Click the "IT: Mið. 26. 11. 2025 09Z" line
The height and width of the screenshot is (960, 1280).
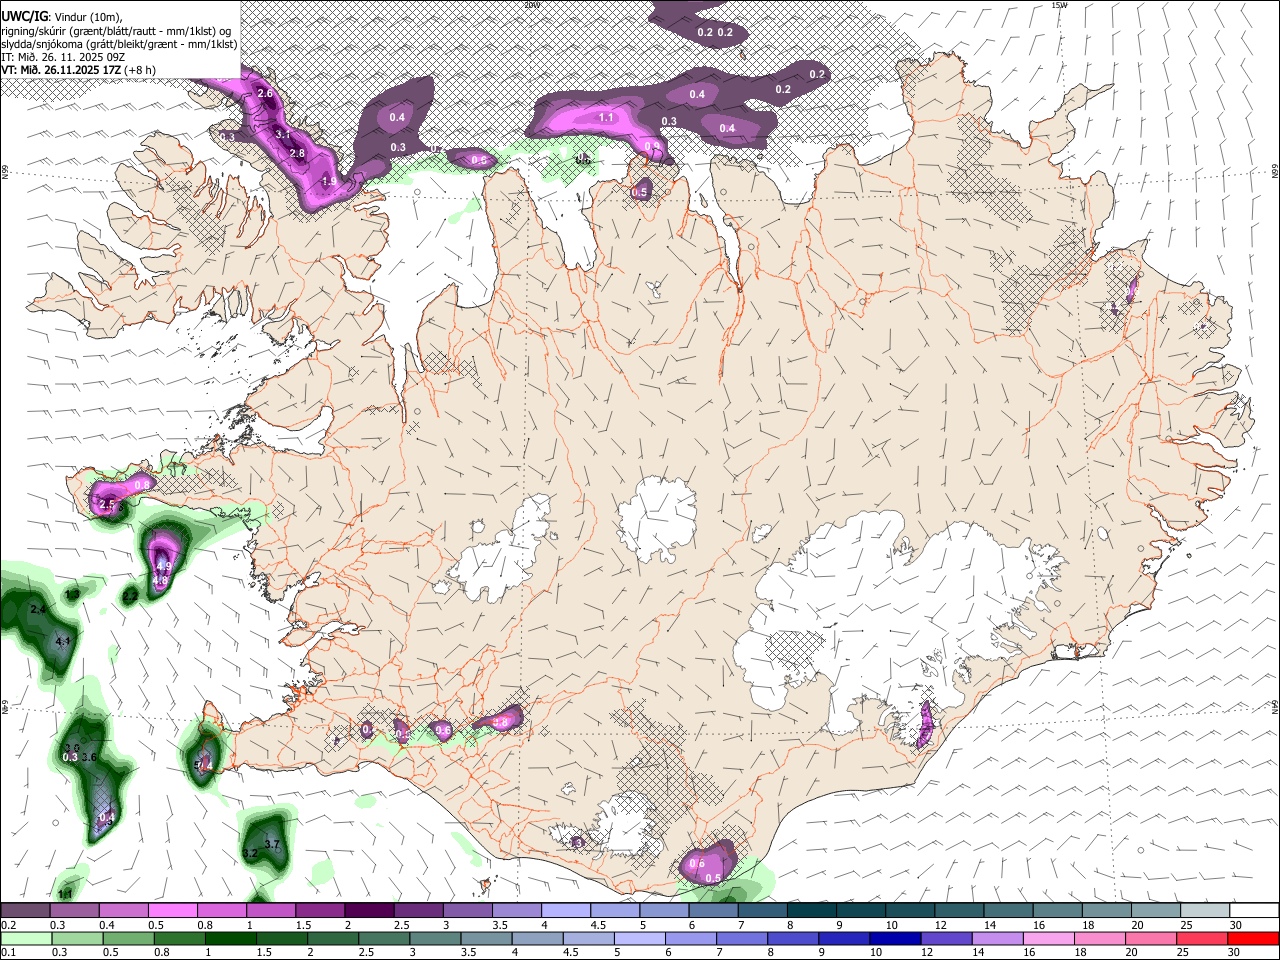63,57
